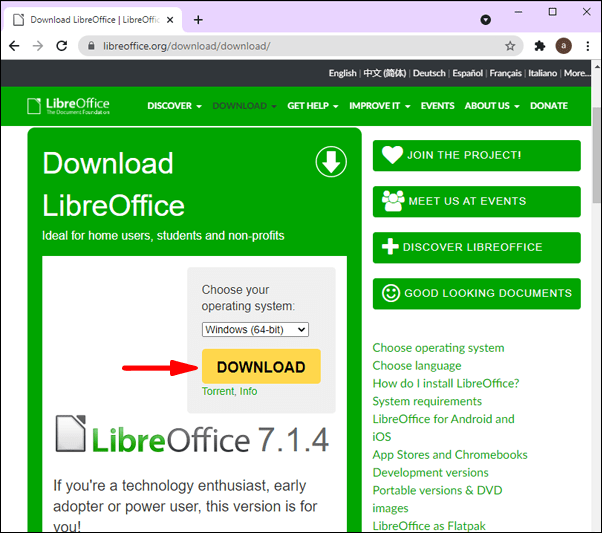Go back using the browser back arrow
Image resolution: width=602 pixels, height=533 pixels.
(14, 46)
